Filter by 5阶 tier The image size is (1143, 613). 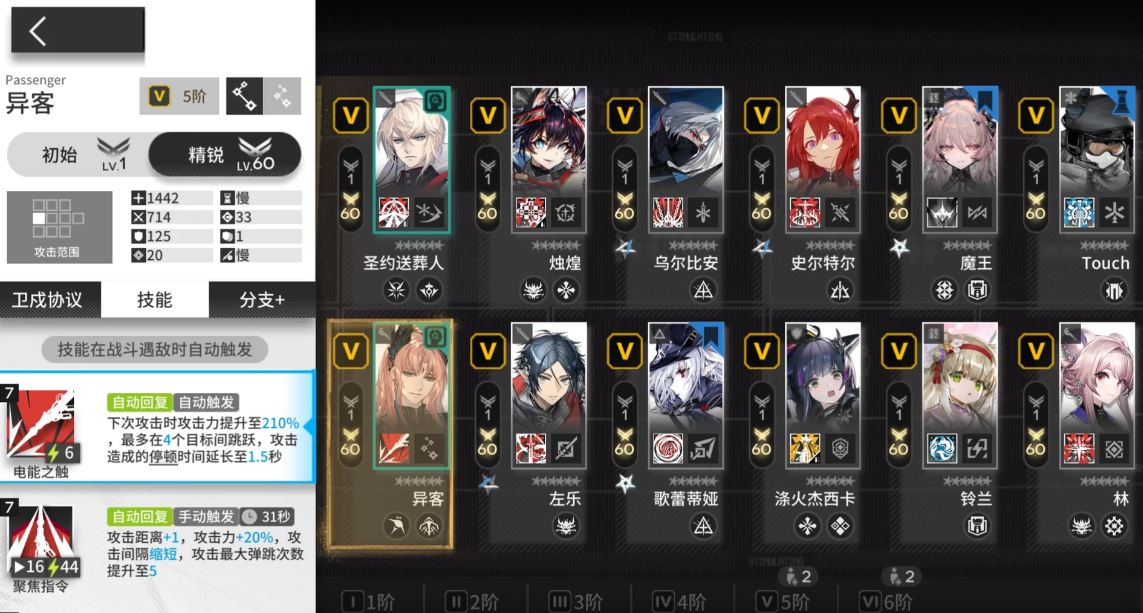[783, 601]
